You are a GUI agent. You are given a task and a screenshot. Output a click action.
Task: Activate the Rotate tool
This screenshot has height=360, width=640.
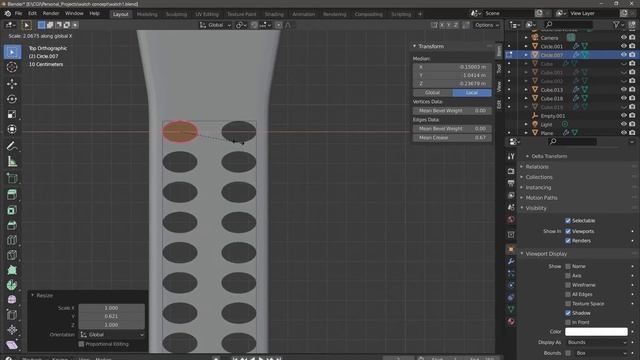(12, 99)
